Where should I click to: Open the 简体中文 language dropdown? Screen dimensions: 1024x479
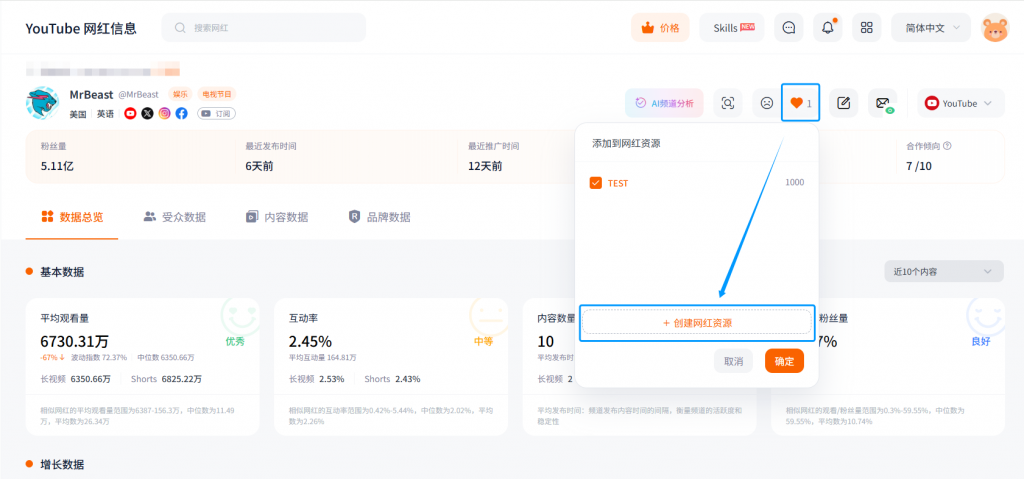[x=931, y=28]
